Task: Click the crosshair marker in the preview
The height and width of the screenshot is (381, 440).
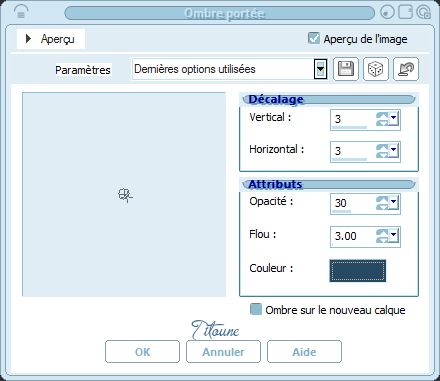Action: tap(125, 195)
